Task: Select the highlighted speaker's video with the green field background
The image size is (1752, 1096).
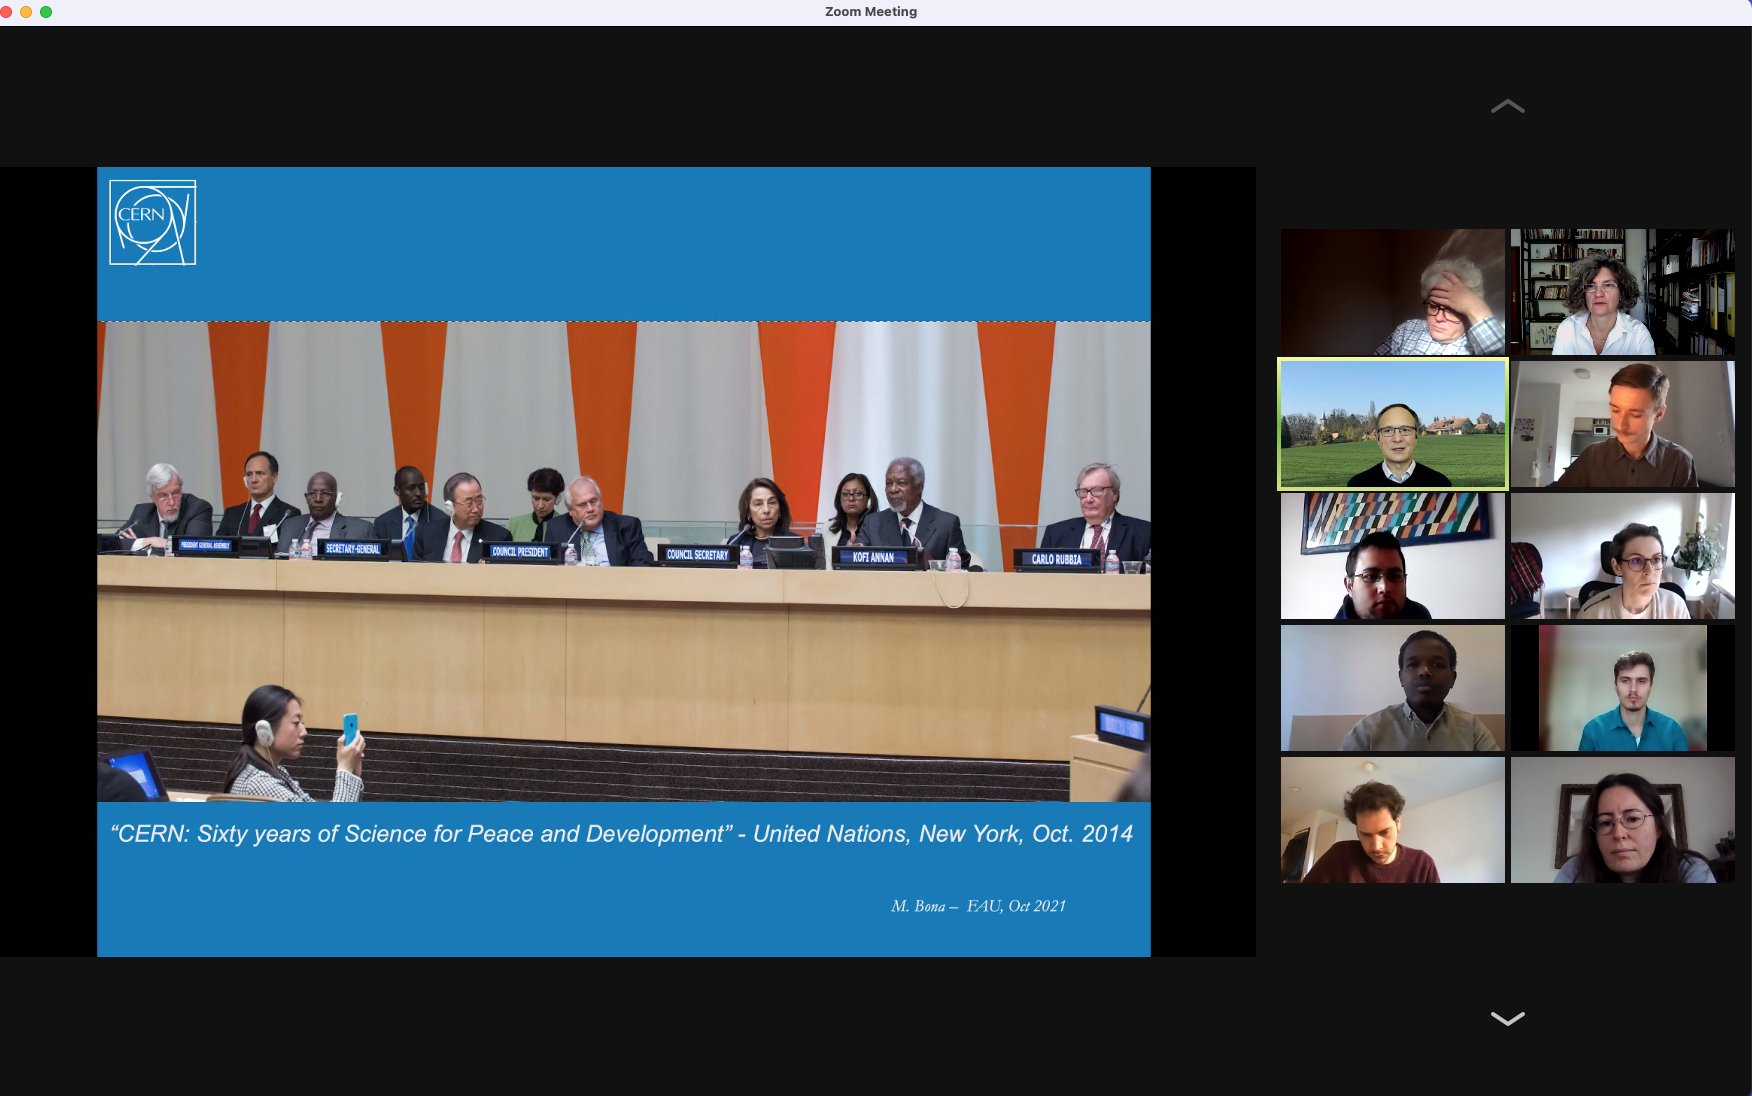Action: 1393,424
